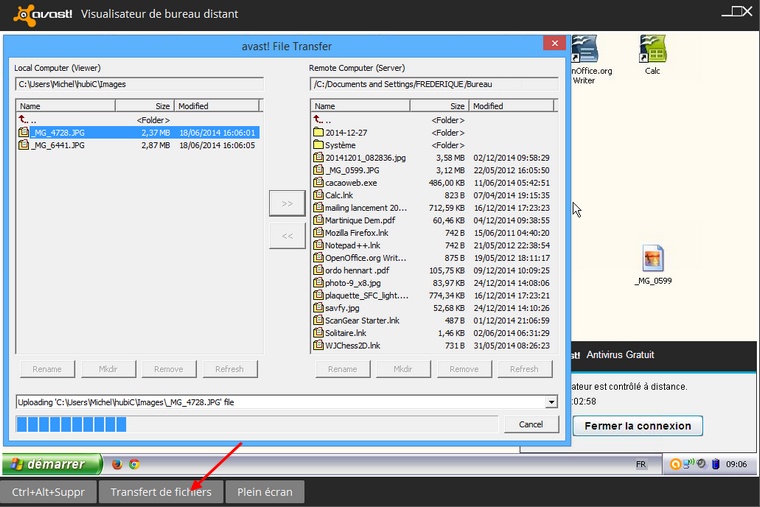Screen dimensions: 760x507
Task: Select _MG_4728.JPG highlighted local file
Action: 139,132
